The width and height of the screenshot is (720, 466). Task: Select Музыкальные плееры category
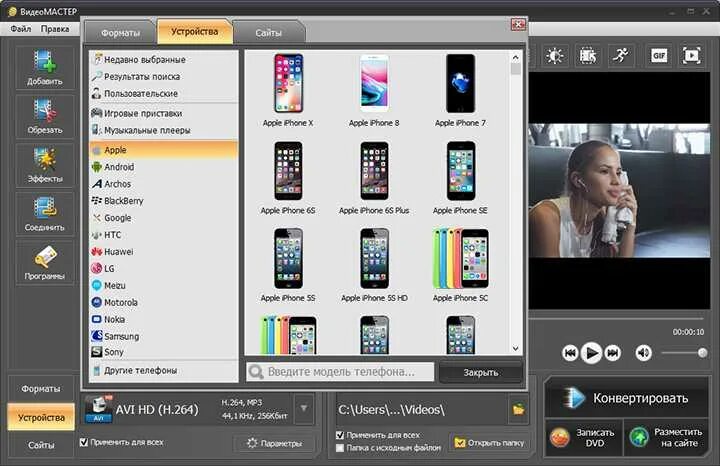163,130
